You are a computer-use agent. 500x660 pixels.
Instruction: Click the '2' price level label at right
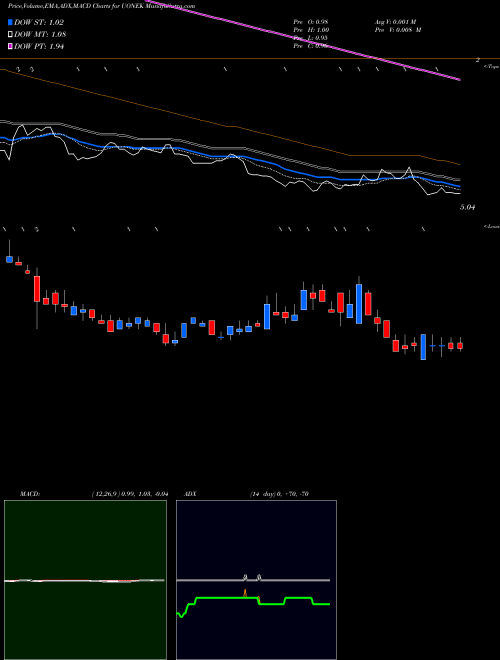point(478,60)
